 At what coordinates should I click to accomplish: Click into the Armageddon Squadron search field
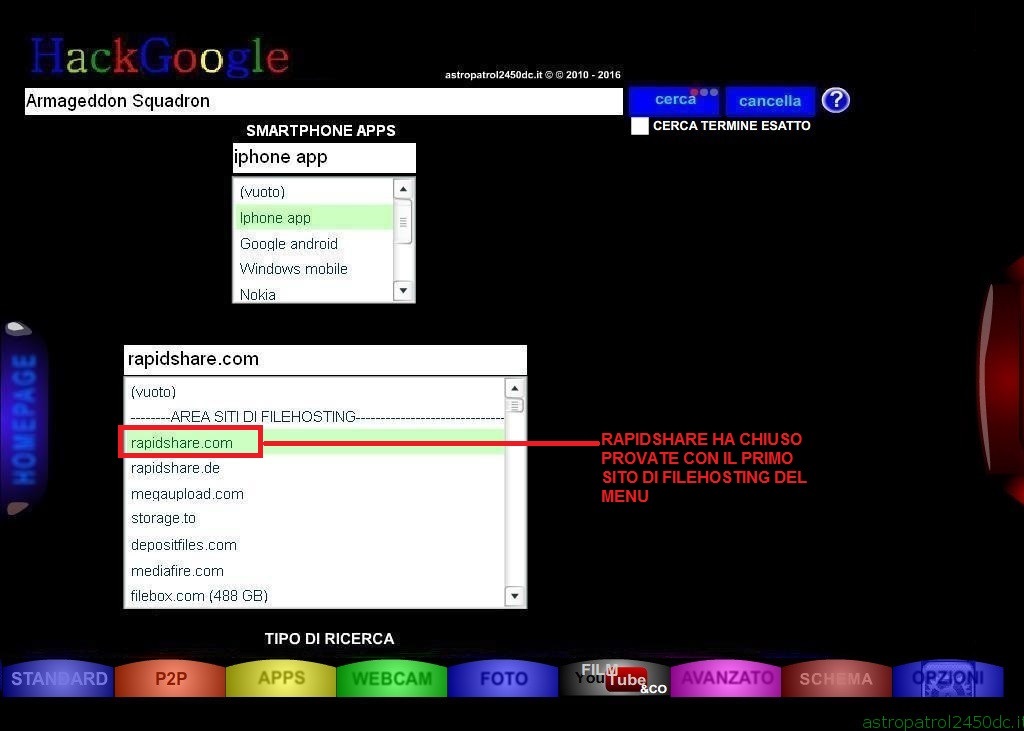point(324,101)
